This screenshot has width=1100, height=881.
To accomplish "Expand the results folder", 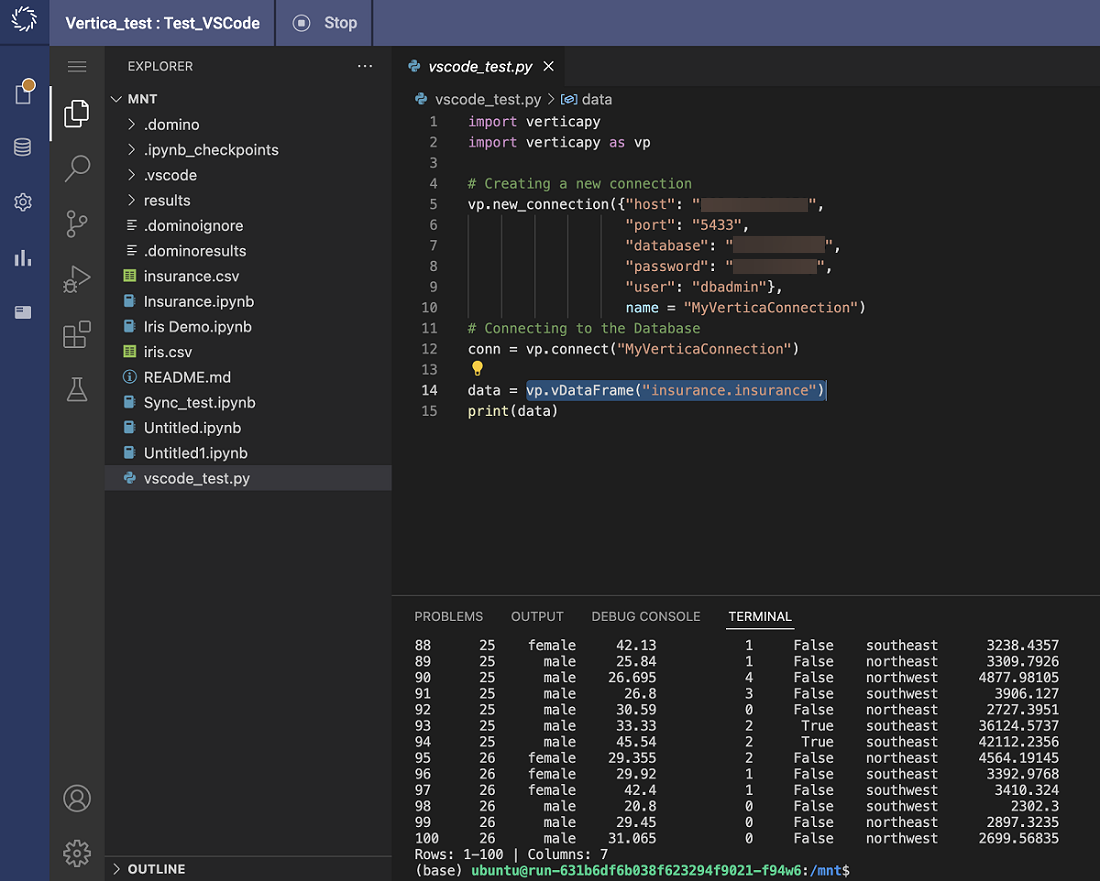I will click(167, 200).
